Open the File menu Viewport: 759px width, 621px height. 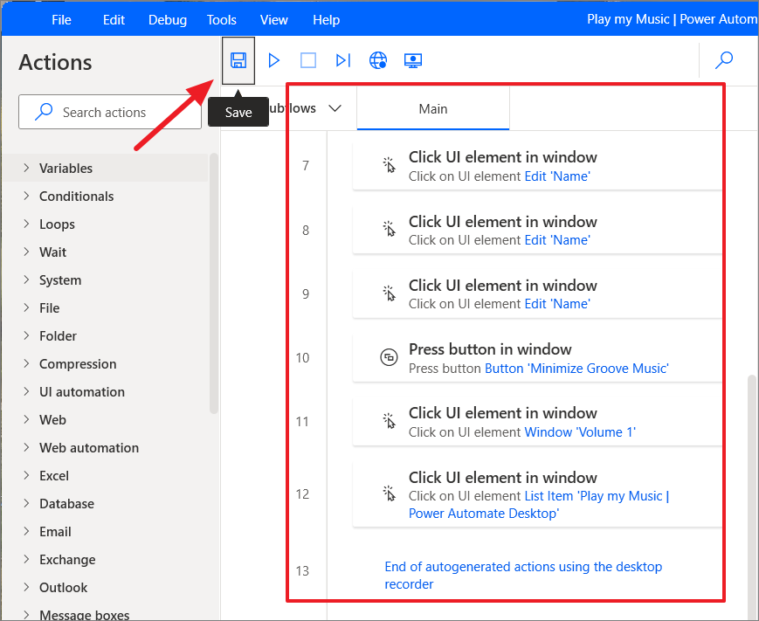click(x=61, y=20)
